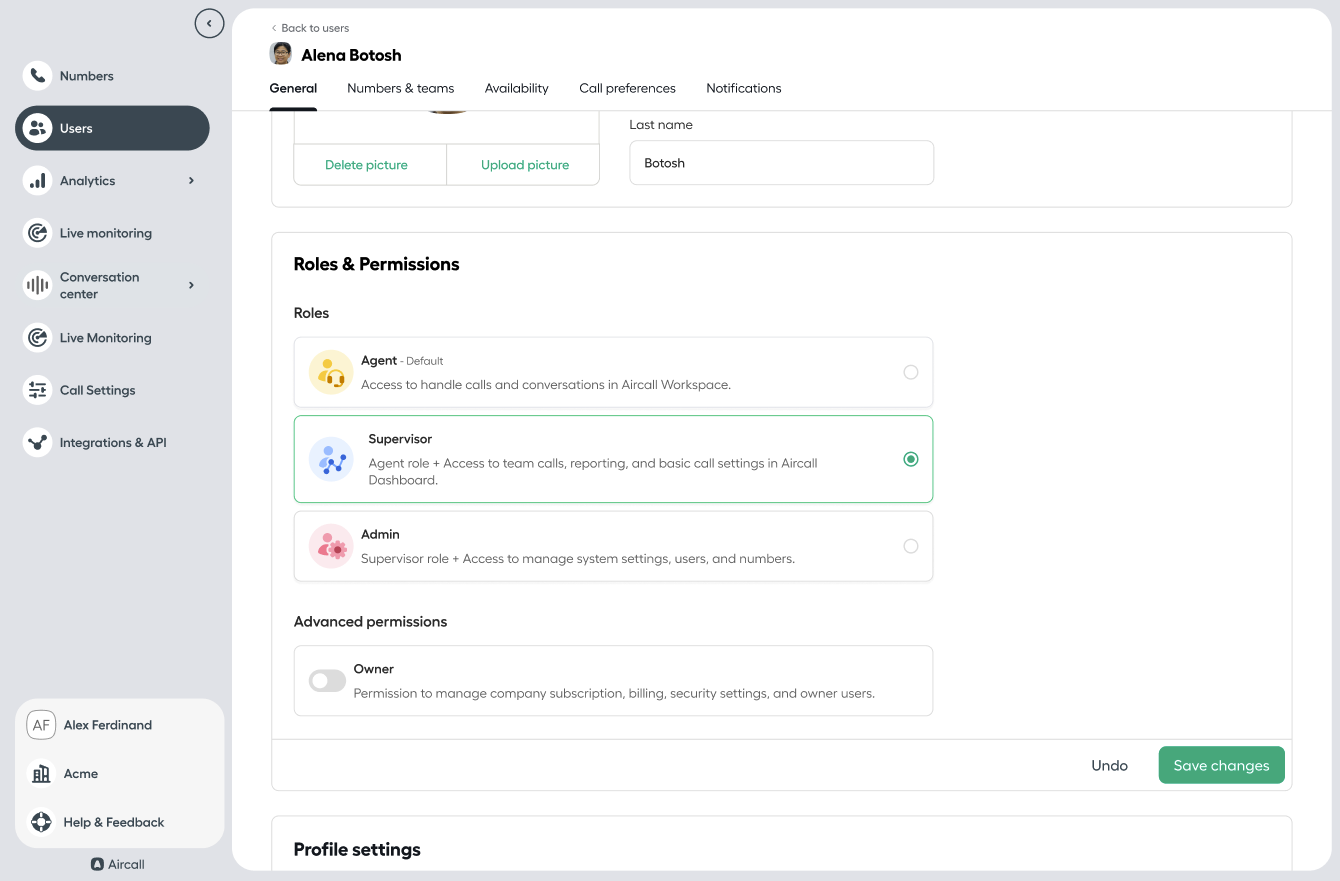Toggle the Owner permission switch

(x=327, y=681)
